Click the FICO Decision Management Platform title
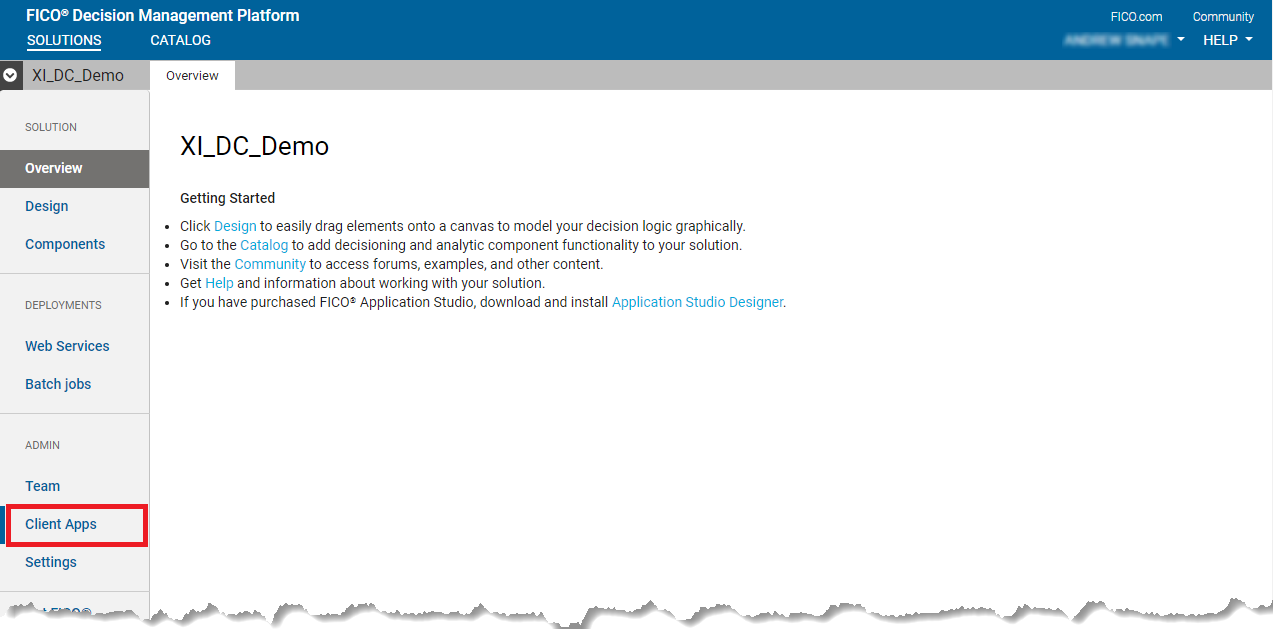 163,15
